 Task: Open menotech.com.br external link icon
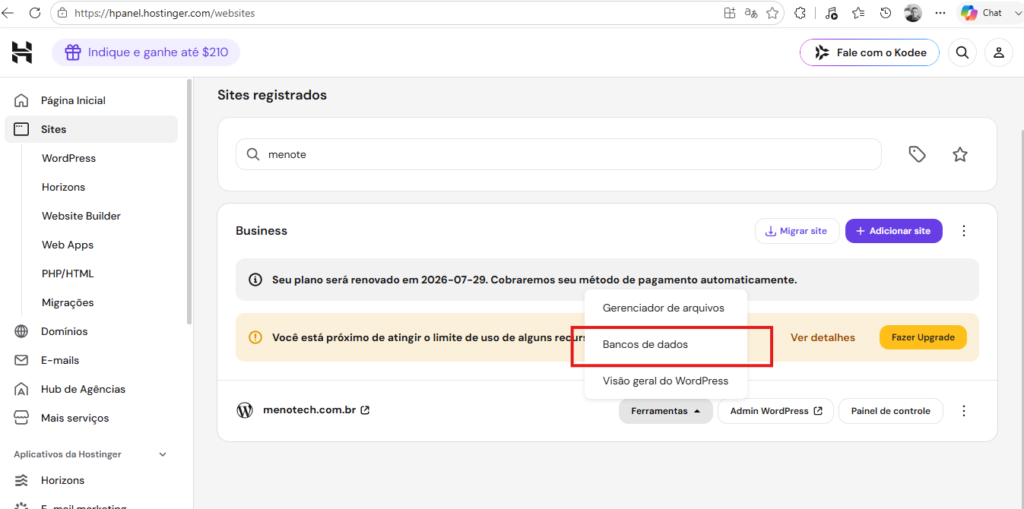pos(366,411)
